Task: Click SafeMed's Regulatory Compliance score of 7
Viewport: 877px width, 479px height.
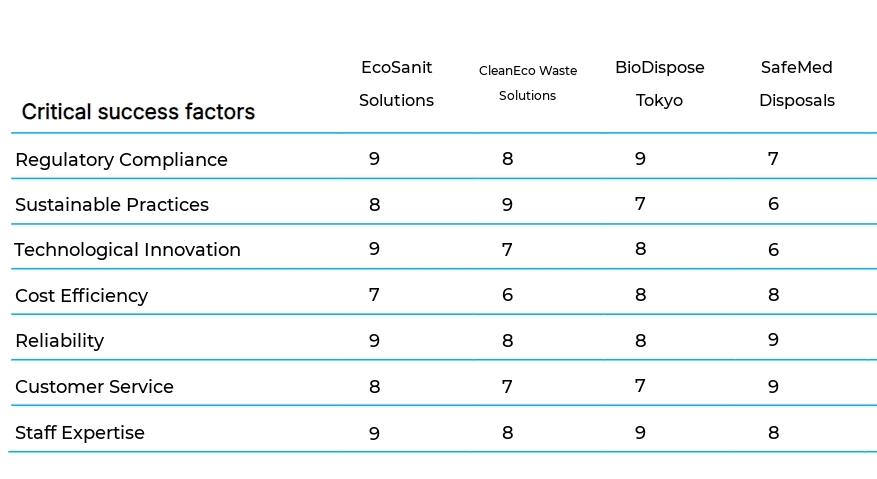Action: point(773,159)
